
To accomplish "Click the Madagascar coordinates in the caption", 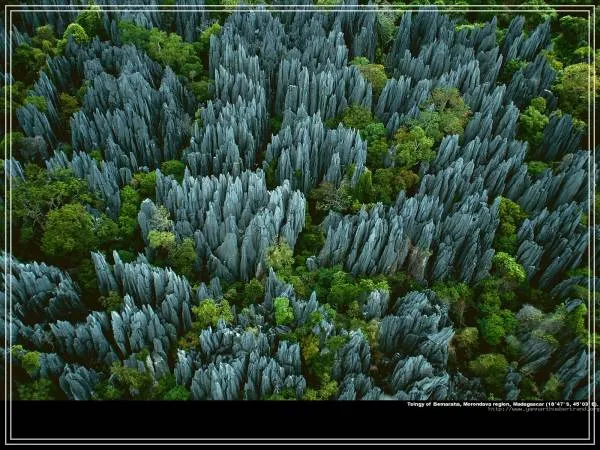I will click(572, 404).
